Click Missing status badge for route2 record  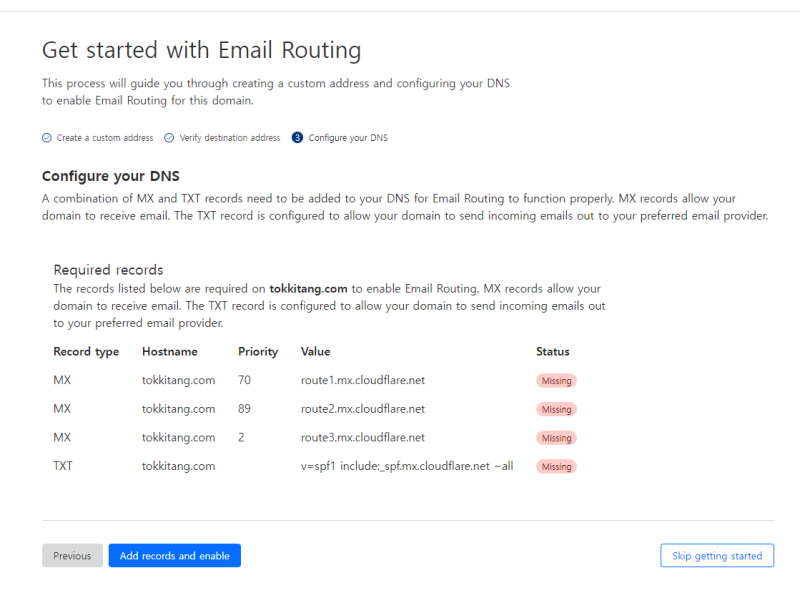pyautogui.click(x=556, y=410)
